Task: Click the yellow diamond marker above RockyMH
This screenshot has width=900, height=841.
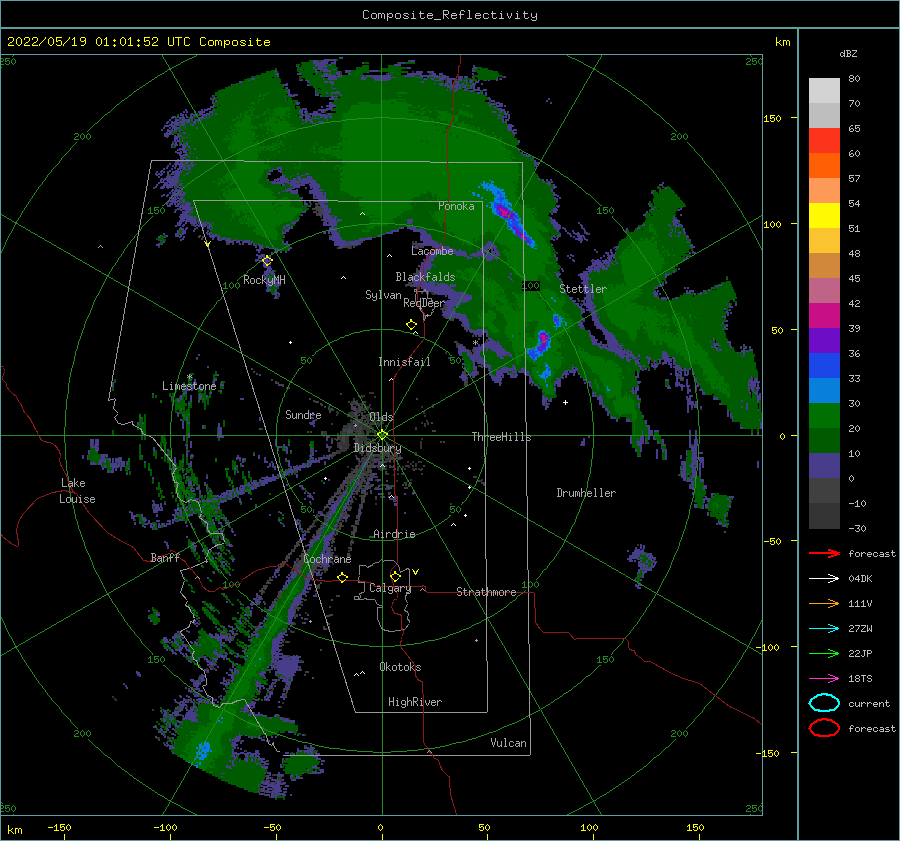Action: point(267,261)
